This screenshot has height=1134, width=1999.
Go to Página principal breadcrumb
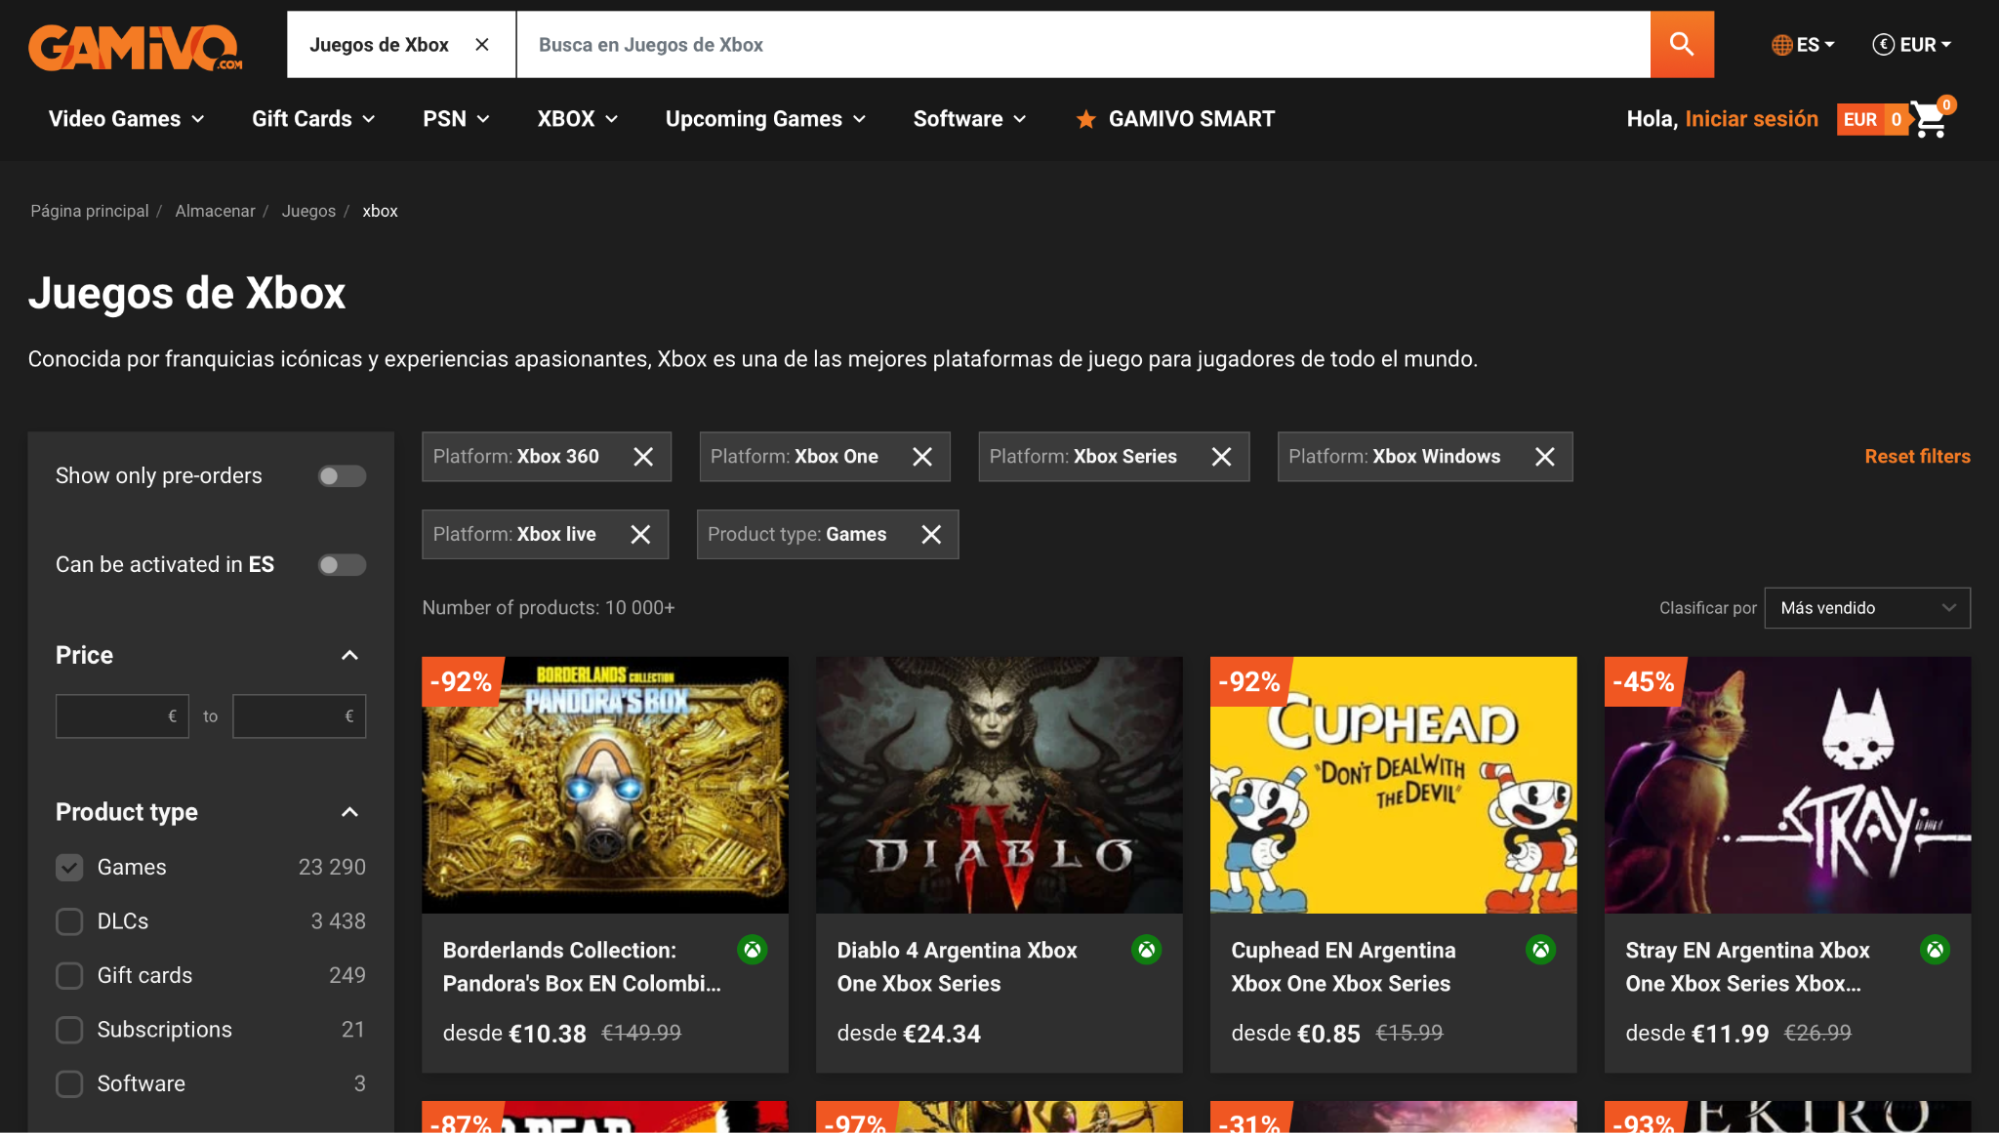click(x=89, y=211)
